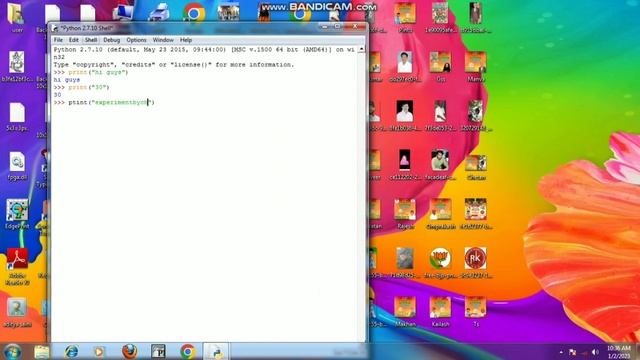Viewport: 640px width, 360px height.
Task: Show hidden system tray icons
Action: tap(561, 352)
